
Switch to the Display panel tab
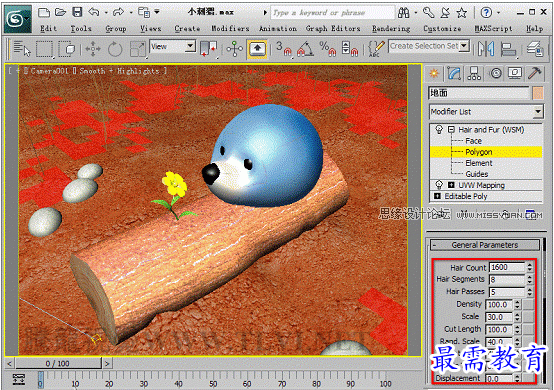tap(515, 73)
